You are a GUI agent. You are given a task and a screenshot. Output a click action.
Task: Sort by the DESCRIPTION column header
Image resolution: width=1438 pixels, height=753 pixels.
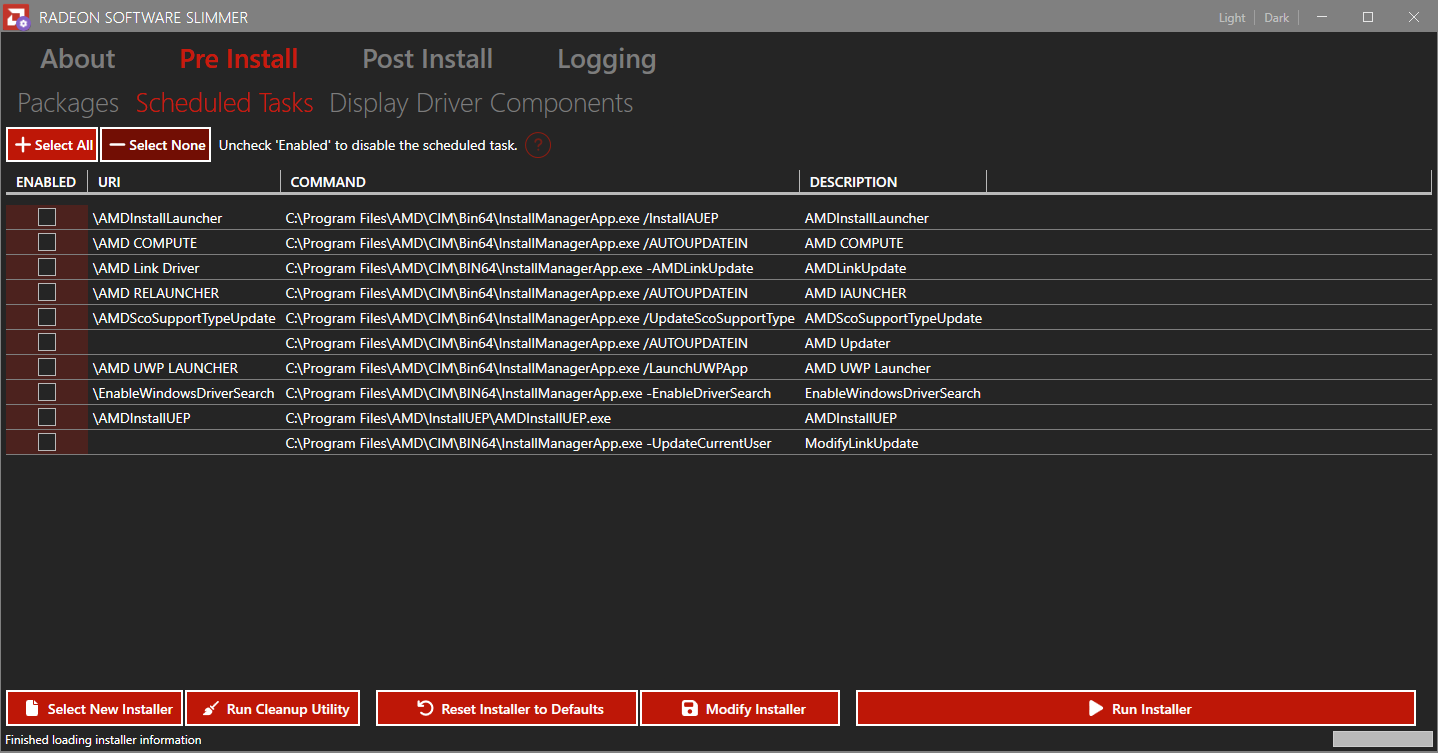tap(893, 182)
